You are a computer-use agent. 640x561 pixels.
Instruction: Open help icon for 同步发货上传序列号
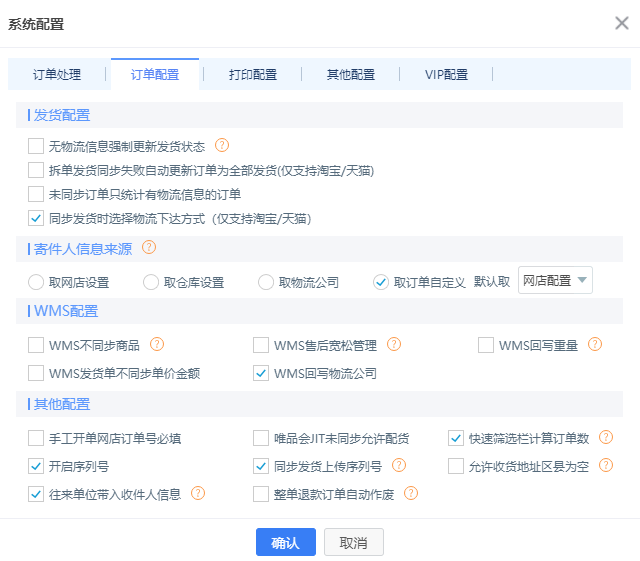pos(399,465)
